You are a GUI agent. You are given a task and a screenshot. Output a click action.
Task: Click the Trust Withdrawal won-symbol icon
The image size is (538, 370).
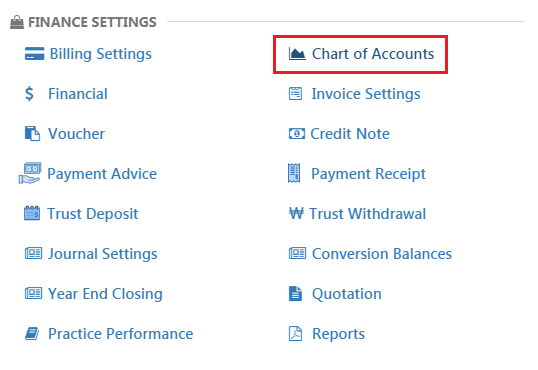click(296, 213)
